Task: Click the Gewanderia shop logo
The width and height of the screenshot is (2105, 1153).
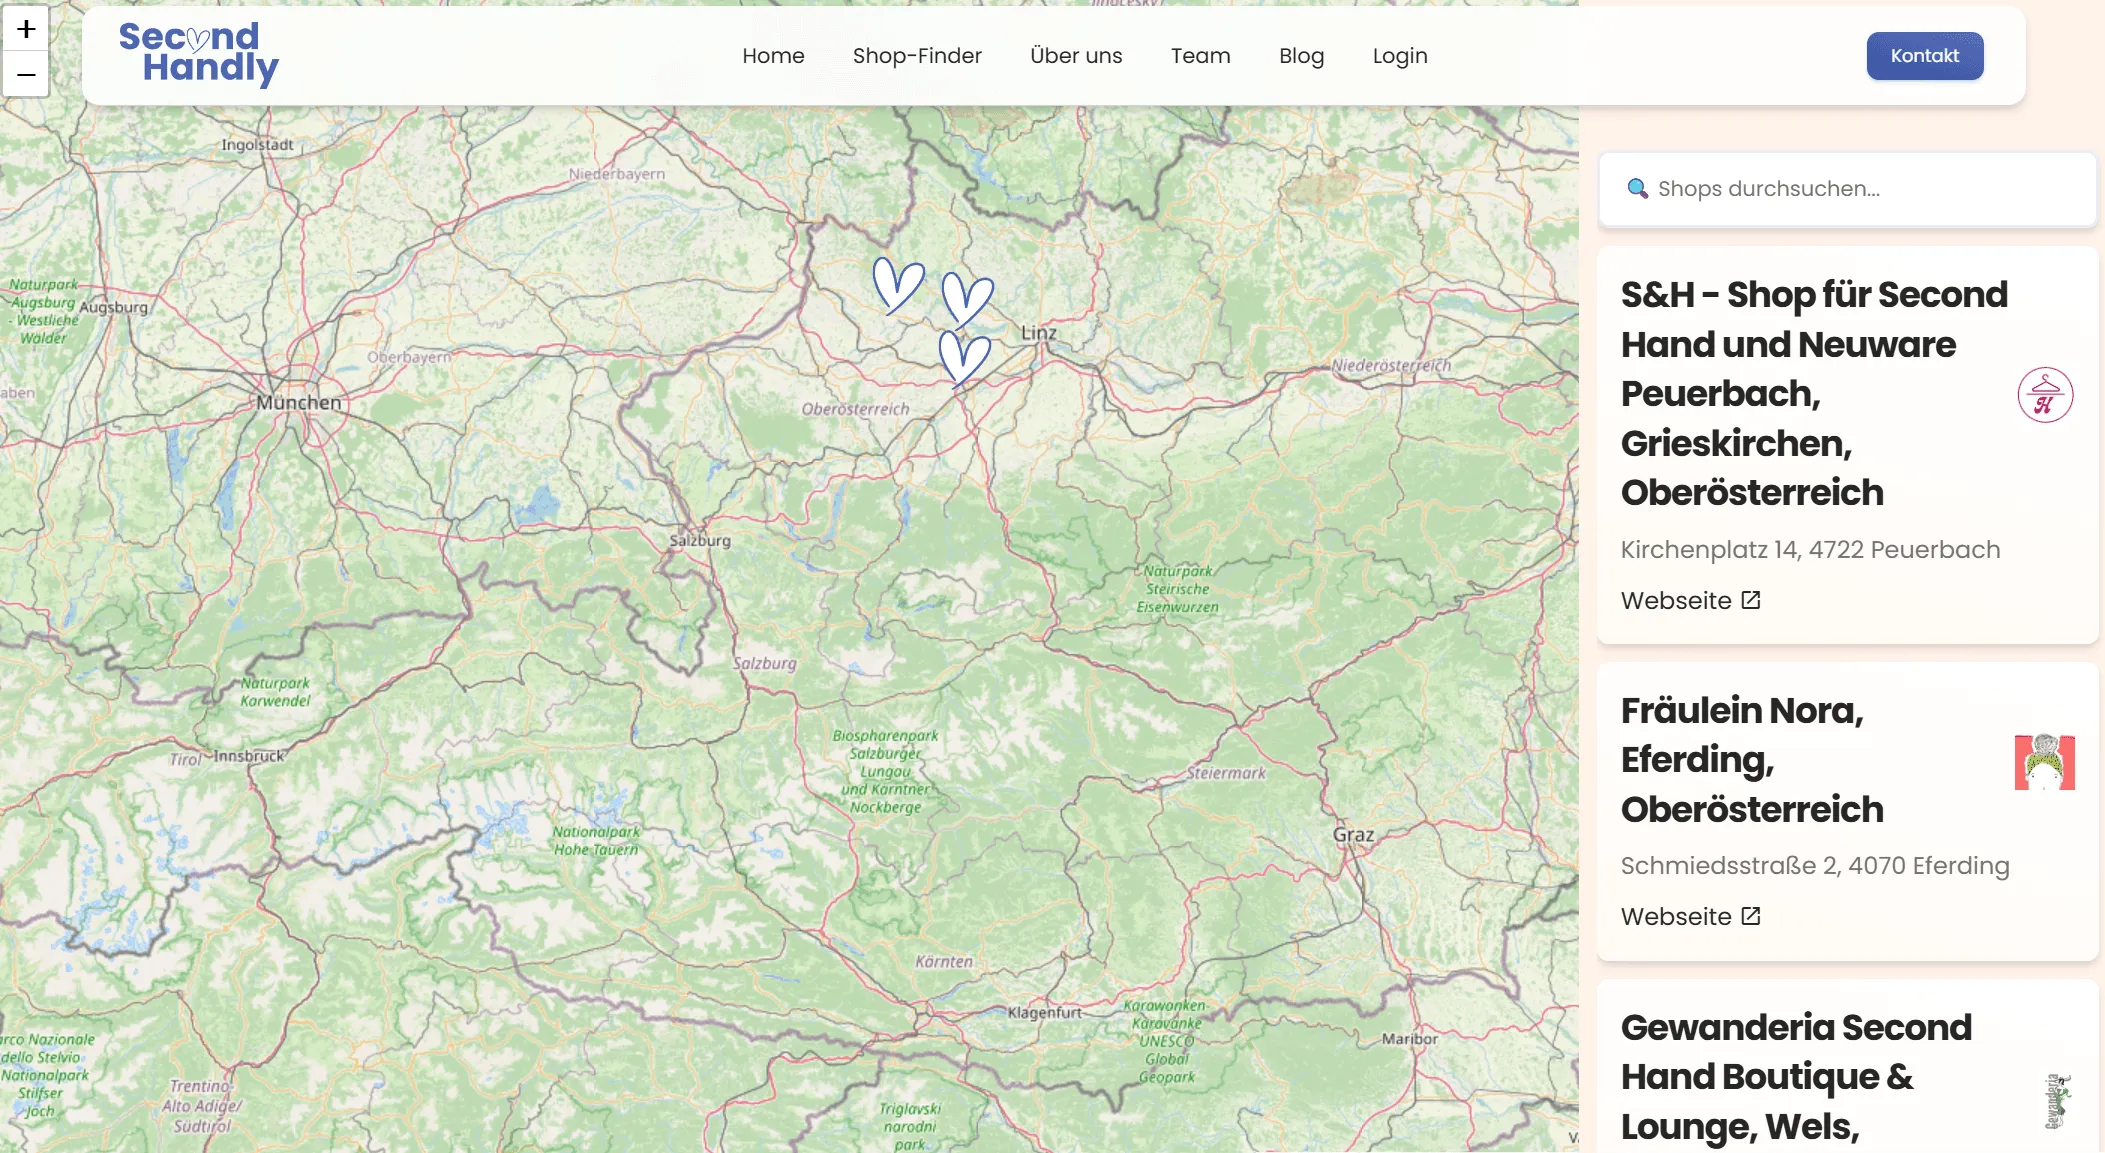Action: coord(2056,1100)
